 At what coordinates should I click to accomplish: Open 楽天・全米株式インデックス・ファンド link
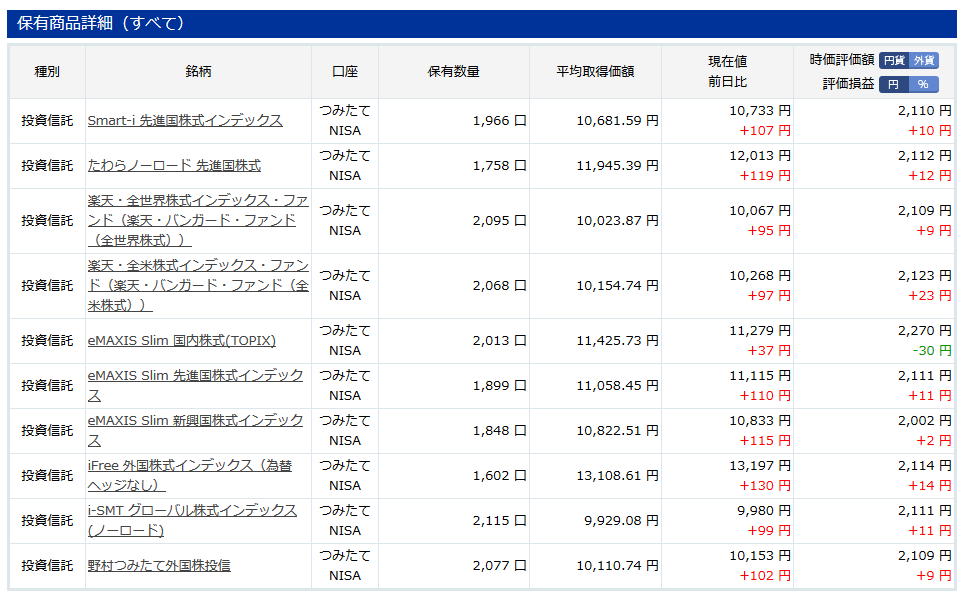click(x=198, y=285)
